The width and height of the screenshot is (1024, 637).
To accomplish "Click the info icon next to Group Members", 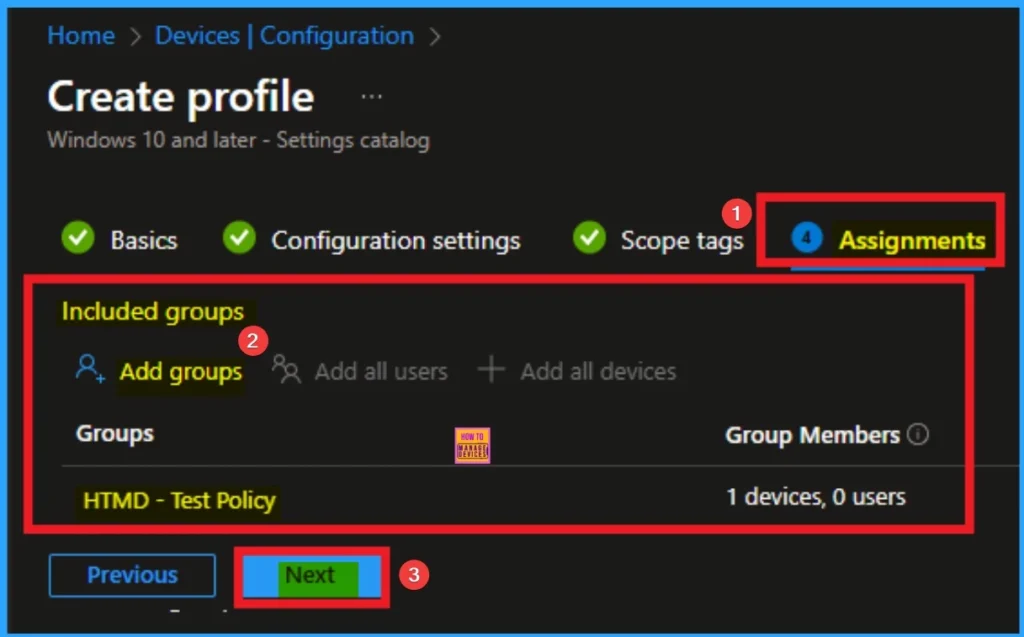I will point(918,434).
